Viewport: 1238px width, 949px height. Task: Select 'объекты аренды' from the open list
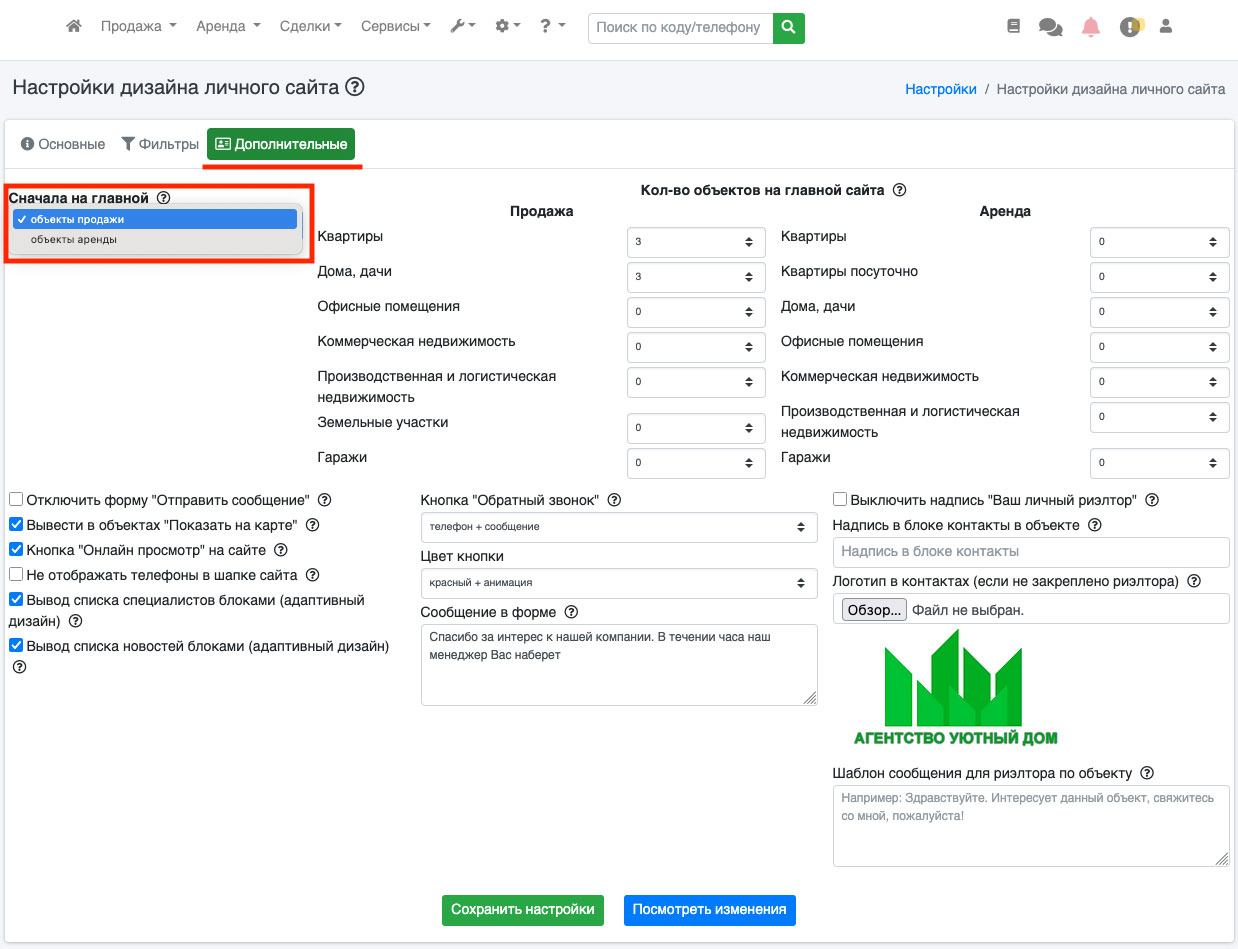(x=74, y=240)
